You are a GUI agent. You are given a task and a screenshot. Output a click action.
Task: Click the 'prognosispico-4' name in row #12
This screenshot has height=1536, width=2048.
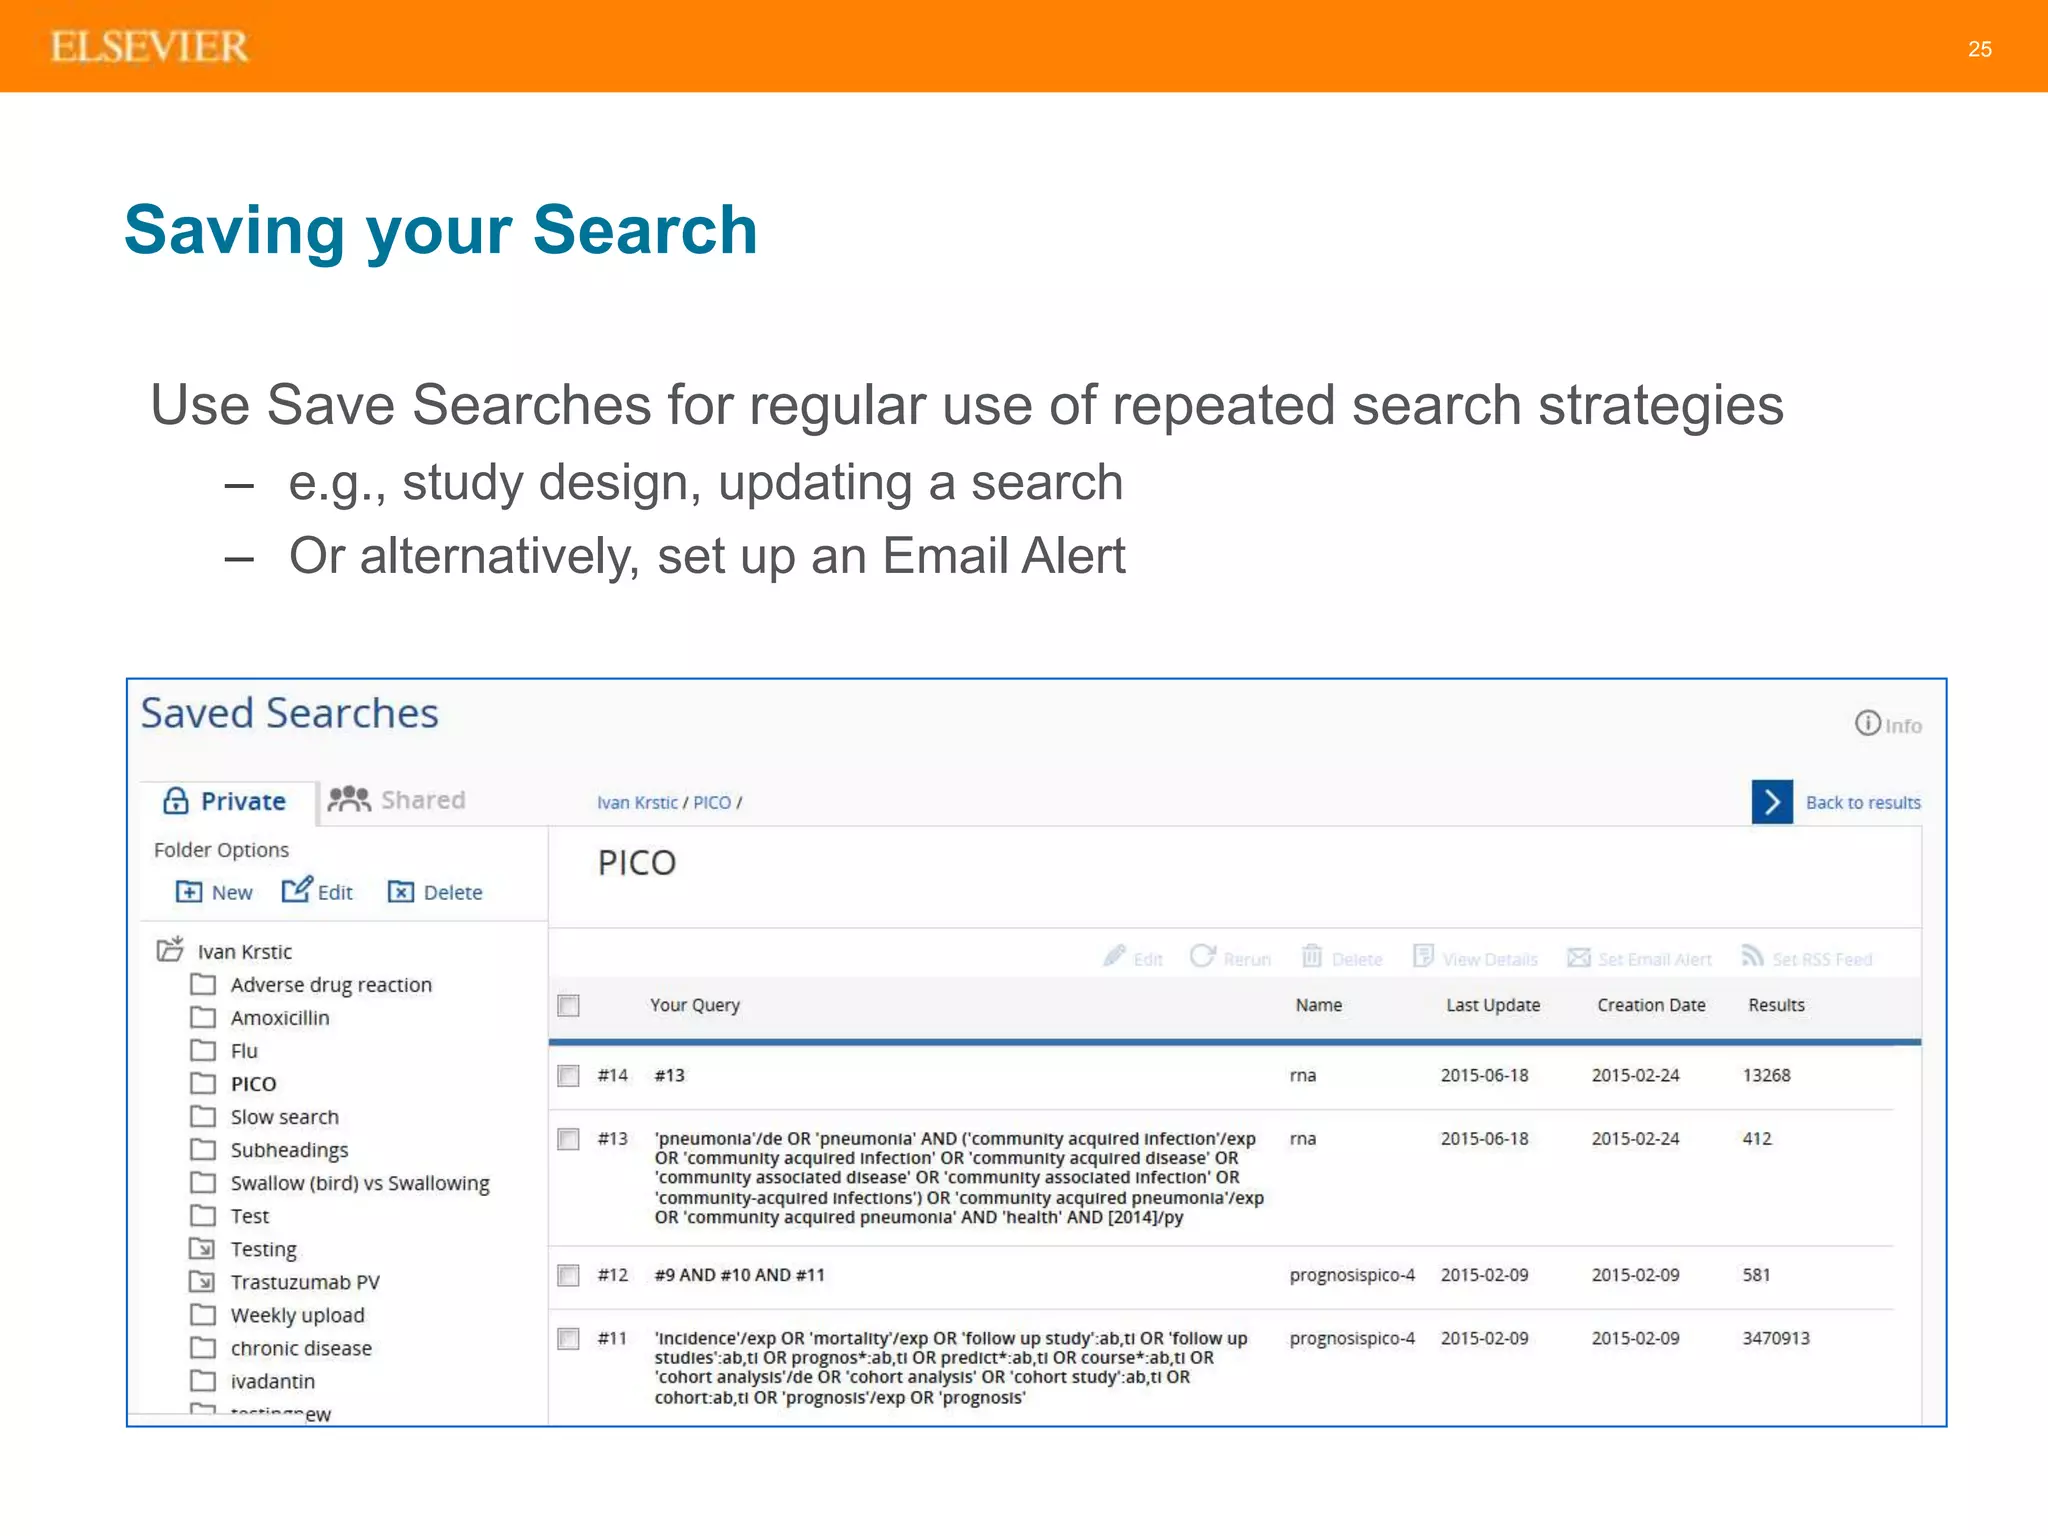pyautogui.click(x=1352, y=1275)
